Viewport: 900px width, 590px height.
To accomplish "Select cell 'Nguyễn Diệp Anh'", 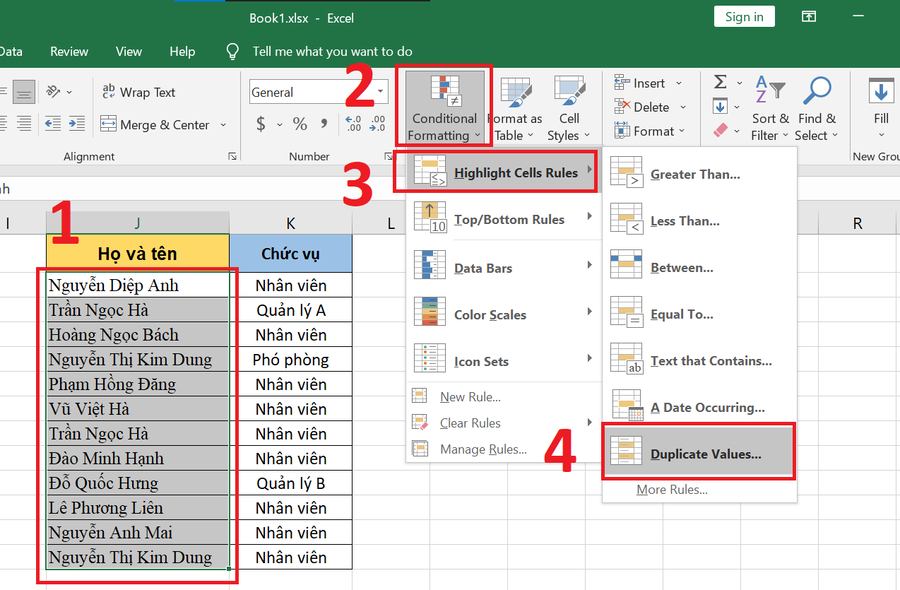I will (x=138, y=285).
